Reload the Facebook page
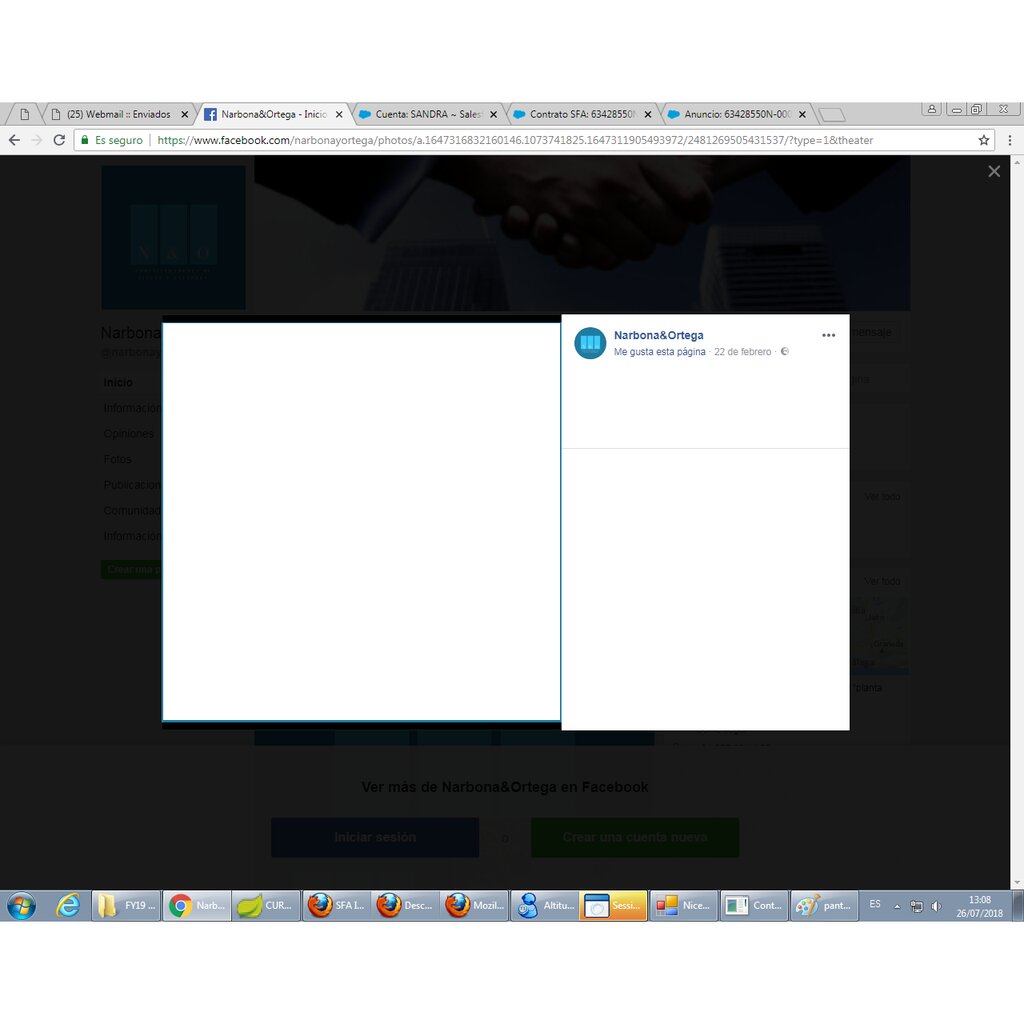 [59, 140]
